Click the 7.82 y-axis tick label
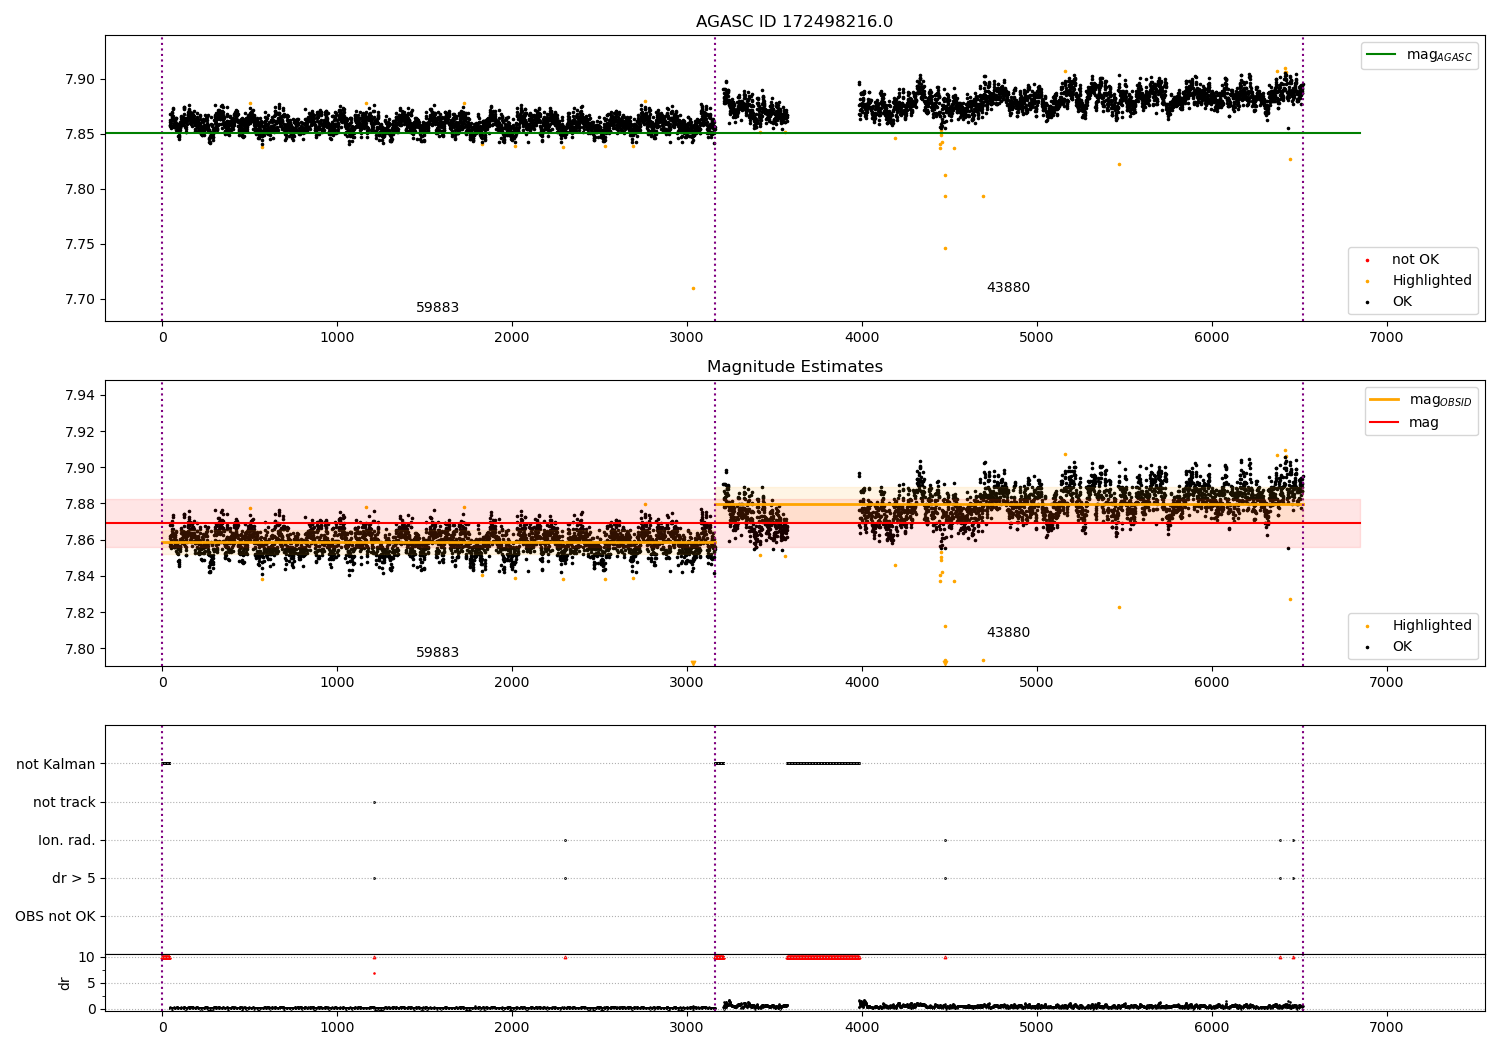This screenshot has width=1500, height=1050. pos(80,613)
